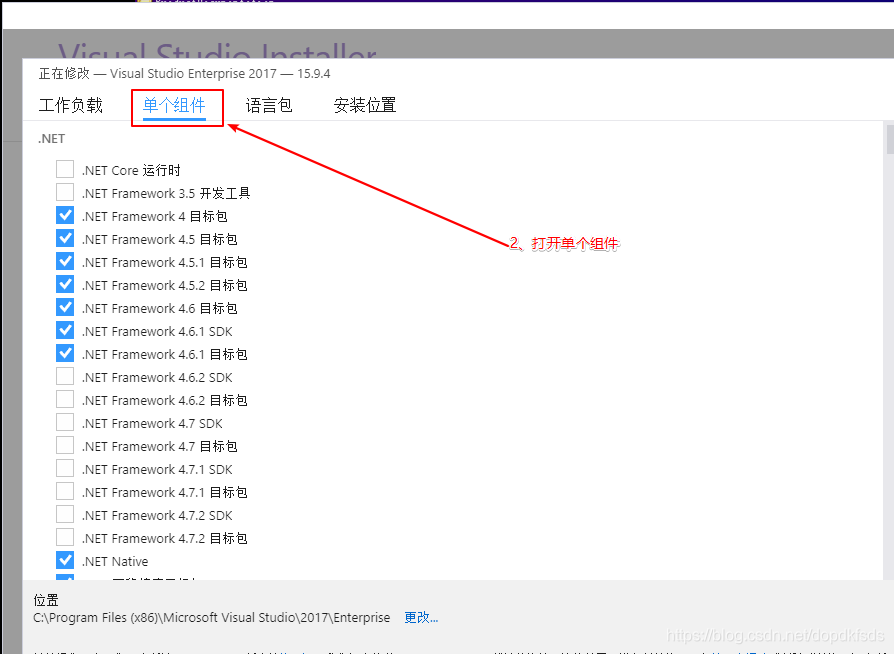
Task: Click the 正在修改 Visual Studio Enterprise 2017 title
Action: pyautogui.click(x=184, y=74)
